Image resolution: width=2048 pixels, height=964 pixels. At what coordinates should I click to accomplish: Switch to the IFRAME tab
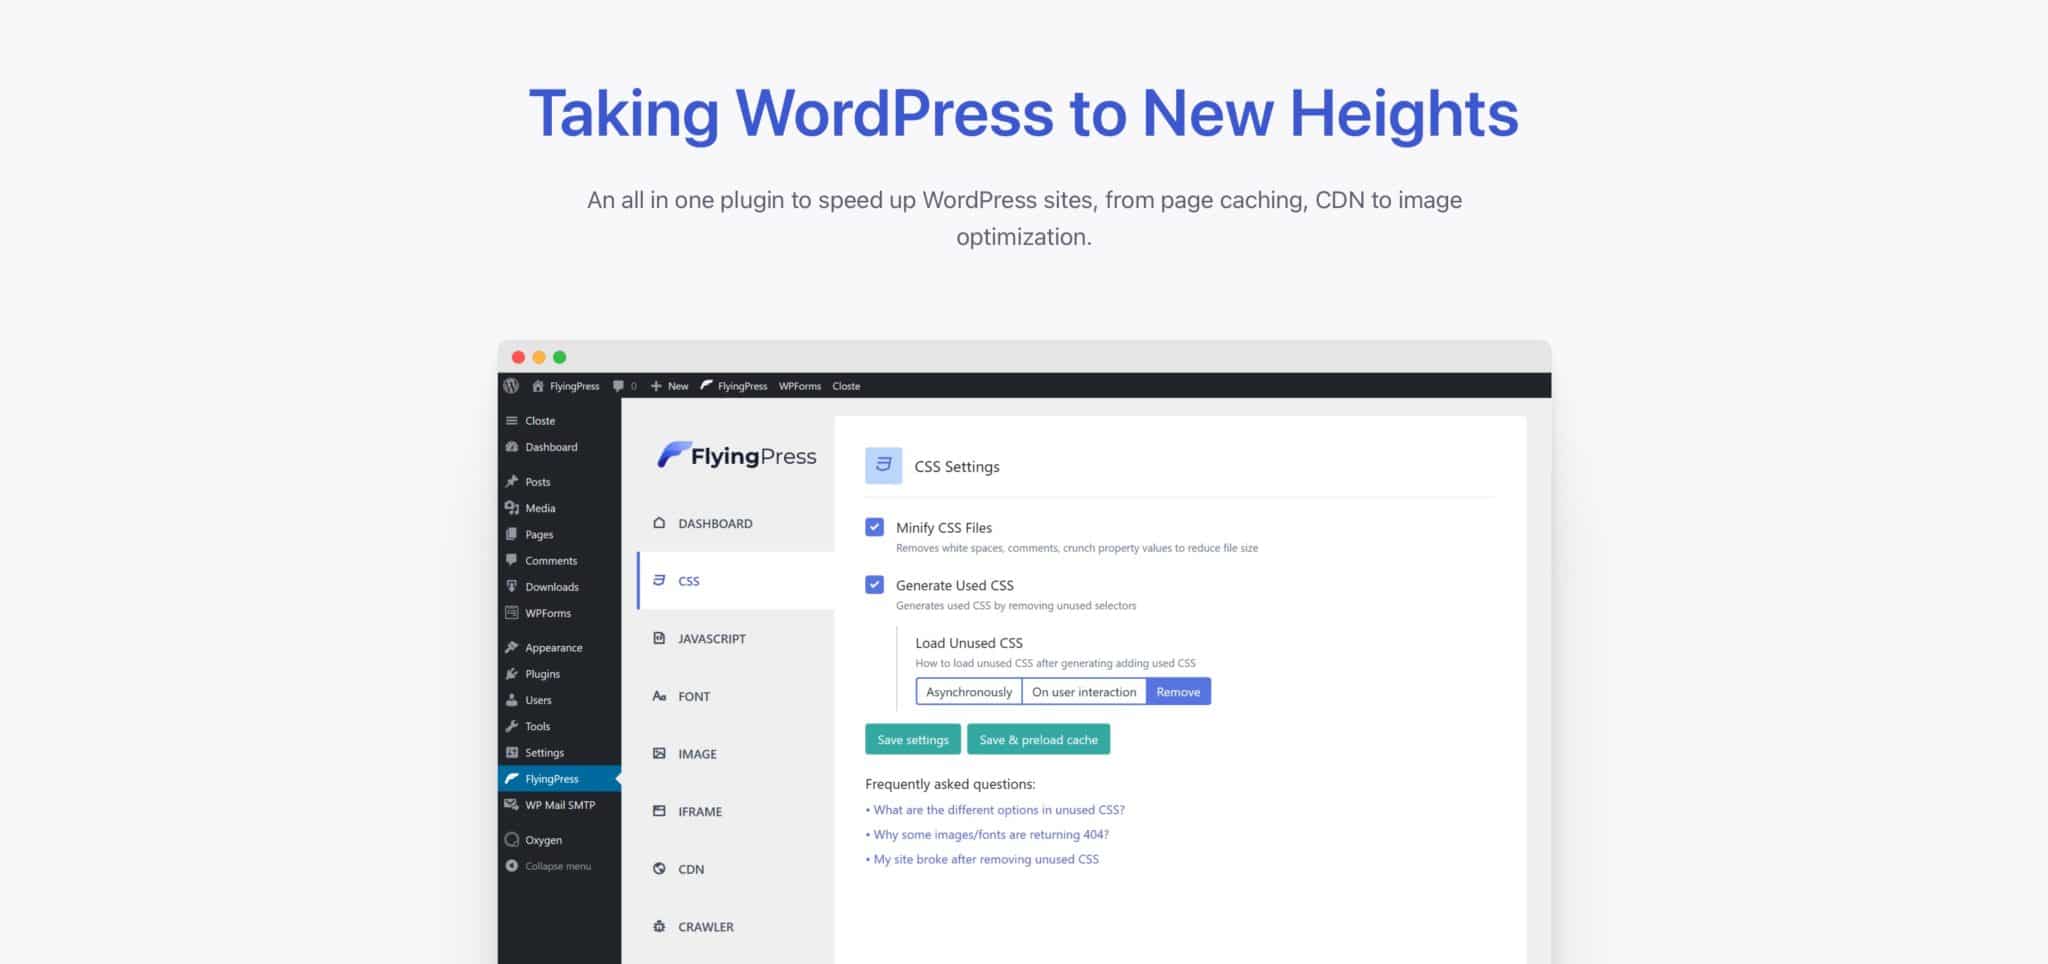tap(736, 811)
